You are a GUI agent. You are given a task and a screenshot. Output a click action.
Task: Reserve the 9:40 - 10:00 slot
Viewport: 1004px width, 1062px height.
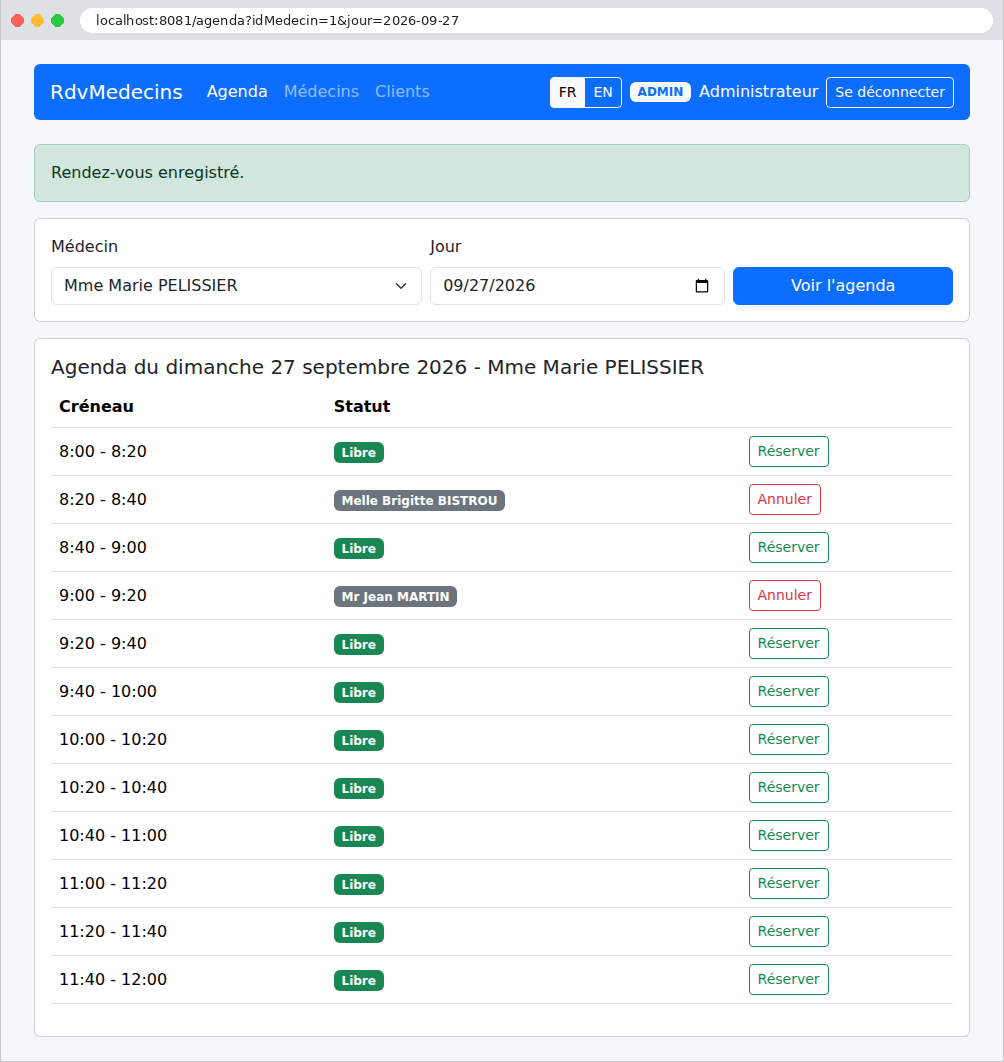[x=789, y=692]
